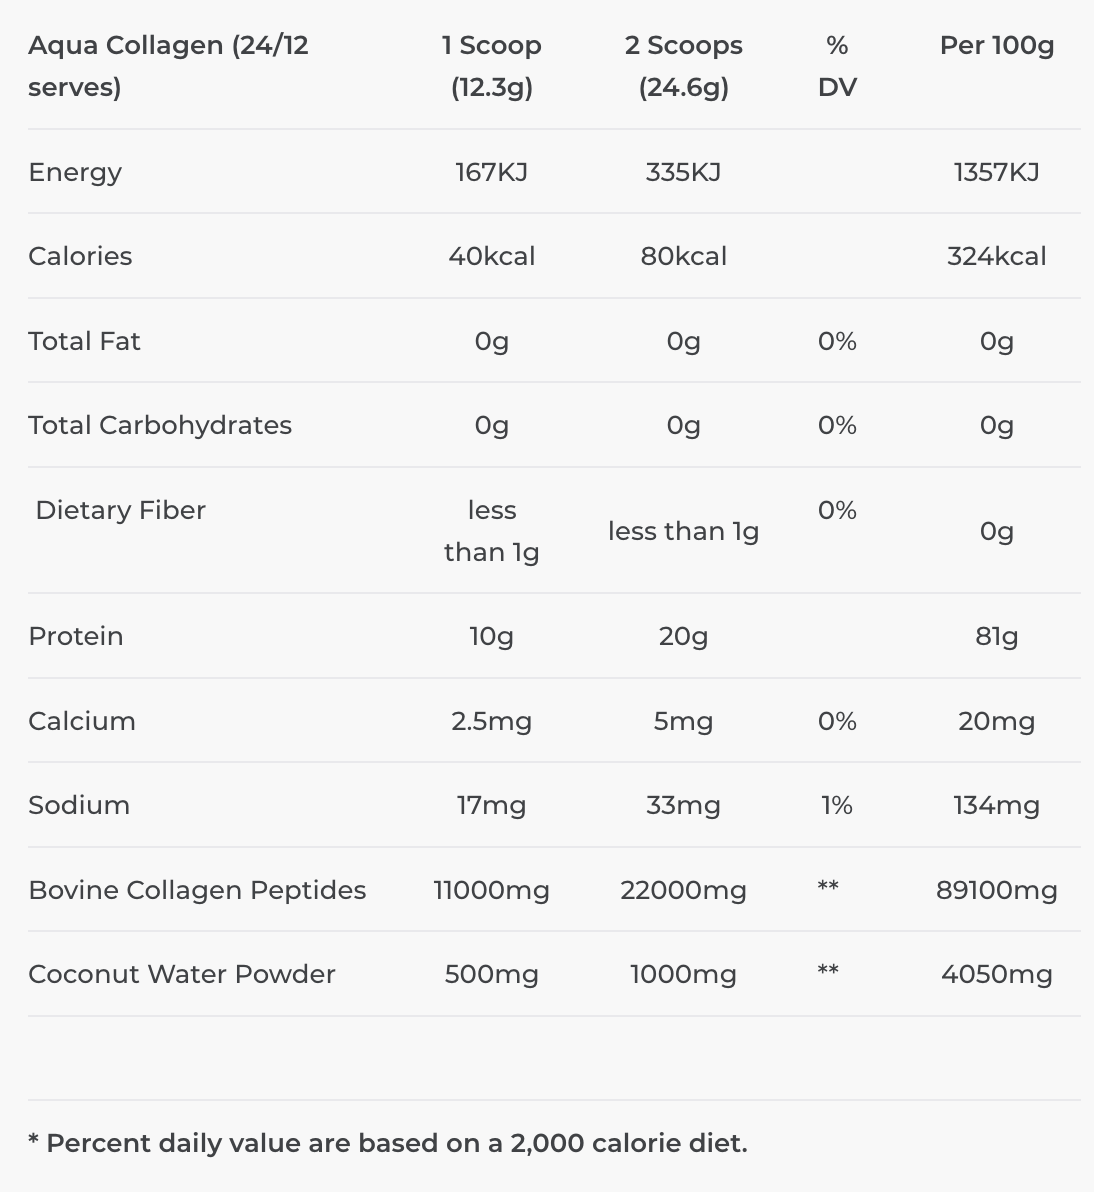
Task: Click the 1357KJ energy value
Action: 997,172
